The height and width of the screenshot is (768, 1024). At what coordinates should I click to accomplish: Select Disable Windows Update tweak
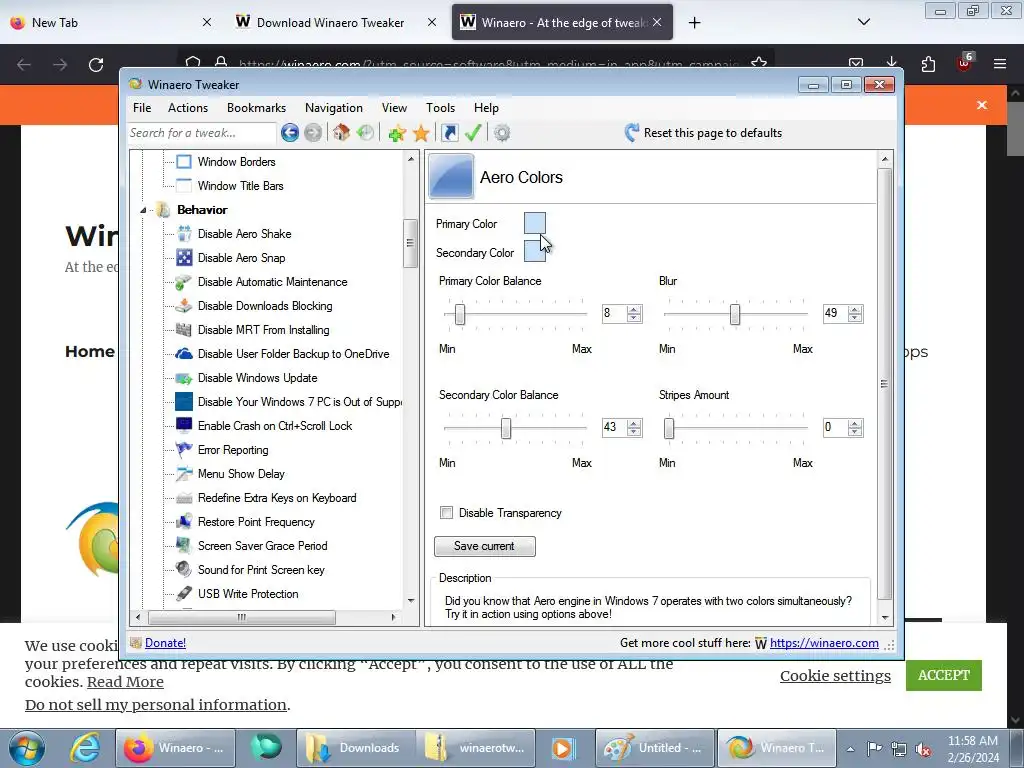257,378
